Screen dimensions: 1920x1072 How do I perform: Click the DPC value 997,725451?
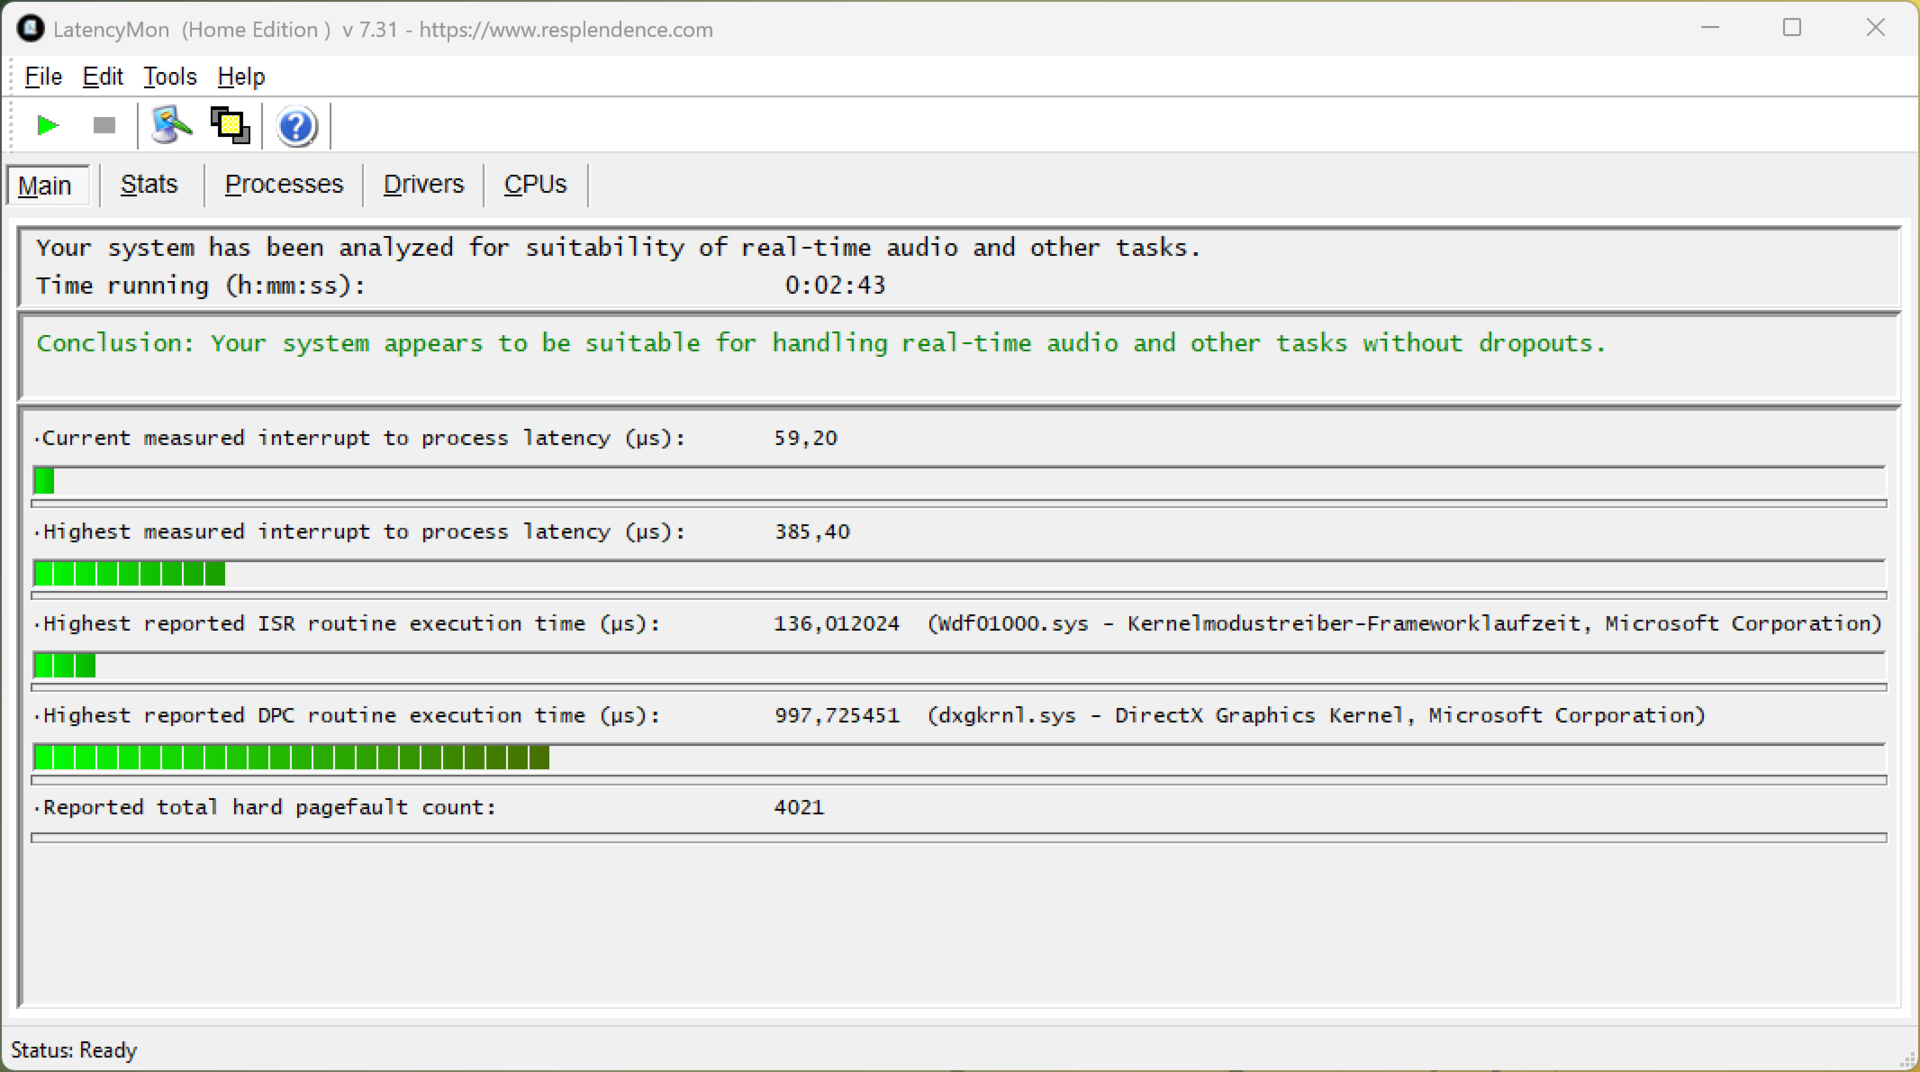[837, 716]
